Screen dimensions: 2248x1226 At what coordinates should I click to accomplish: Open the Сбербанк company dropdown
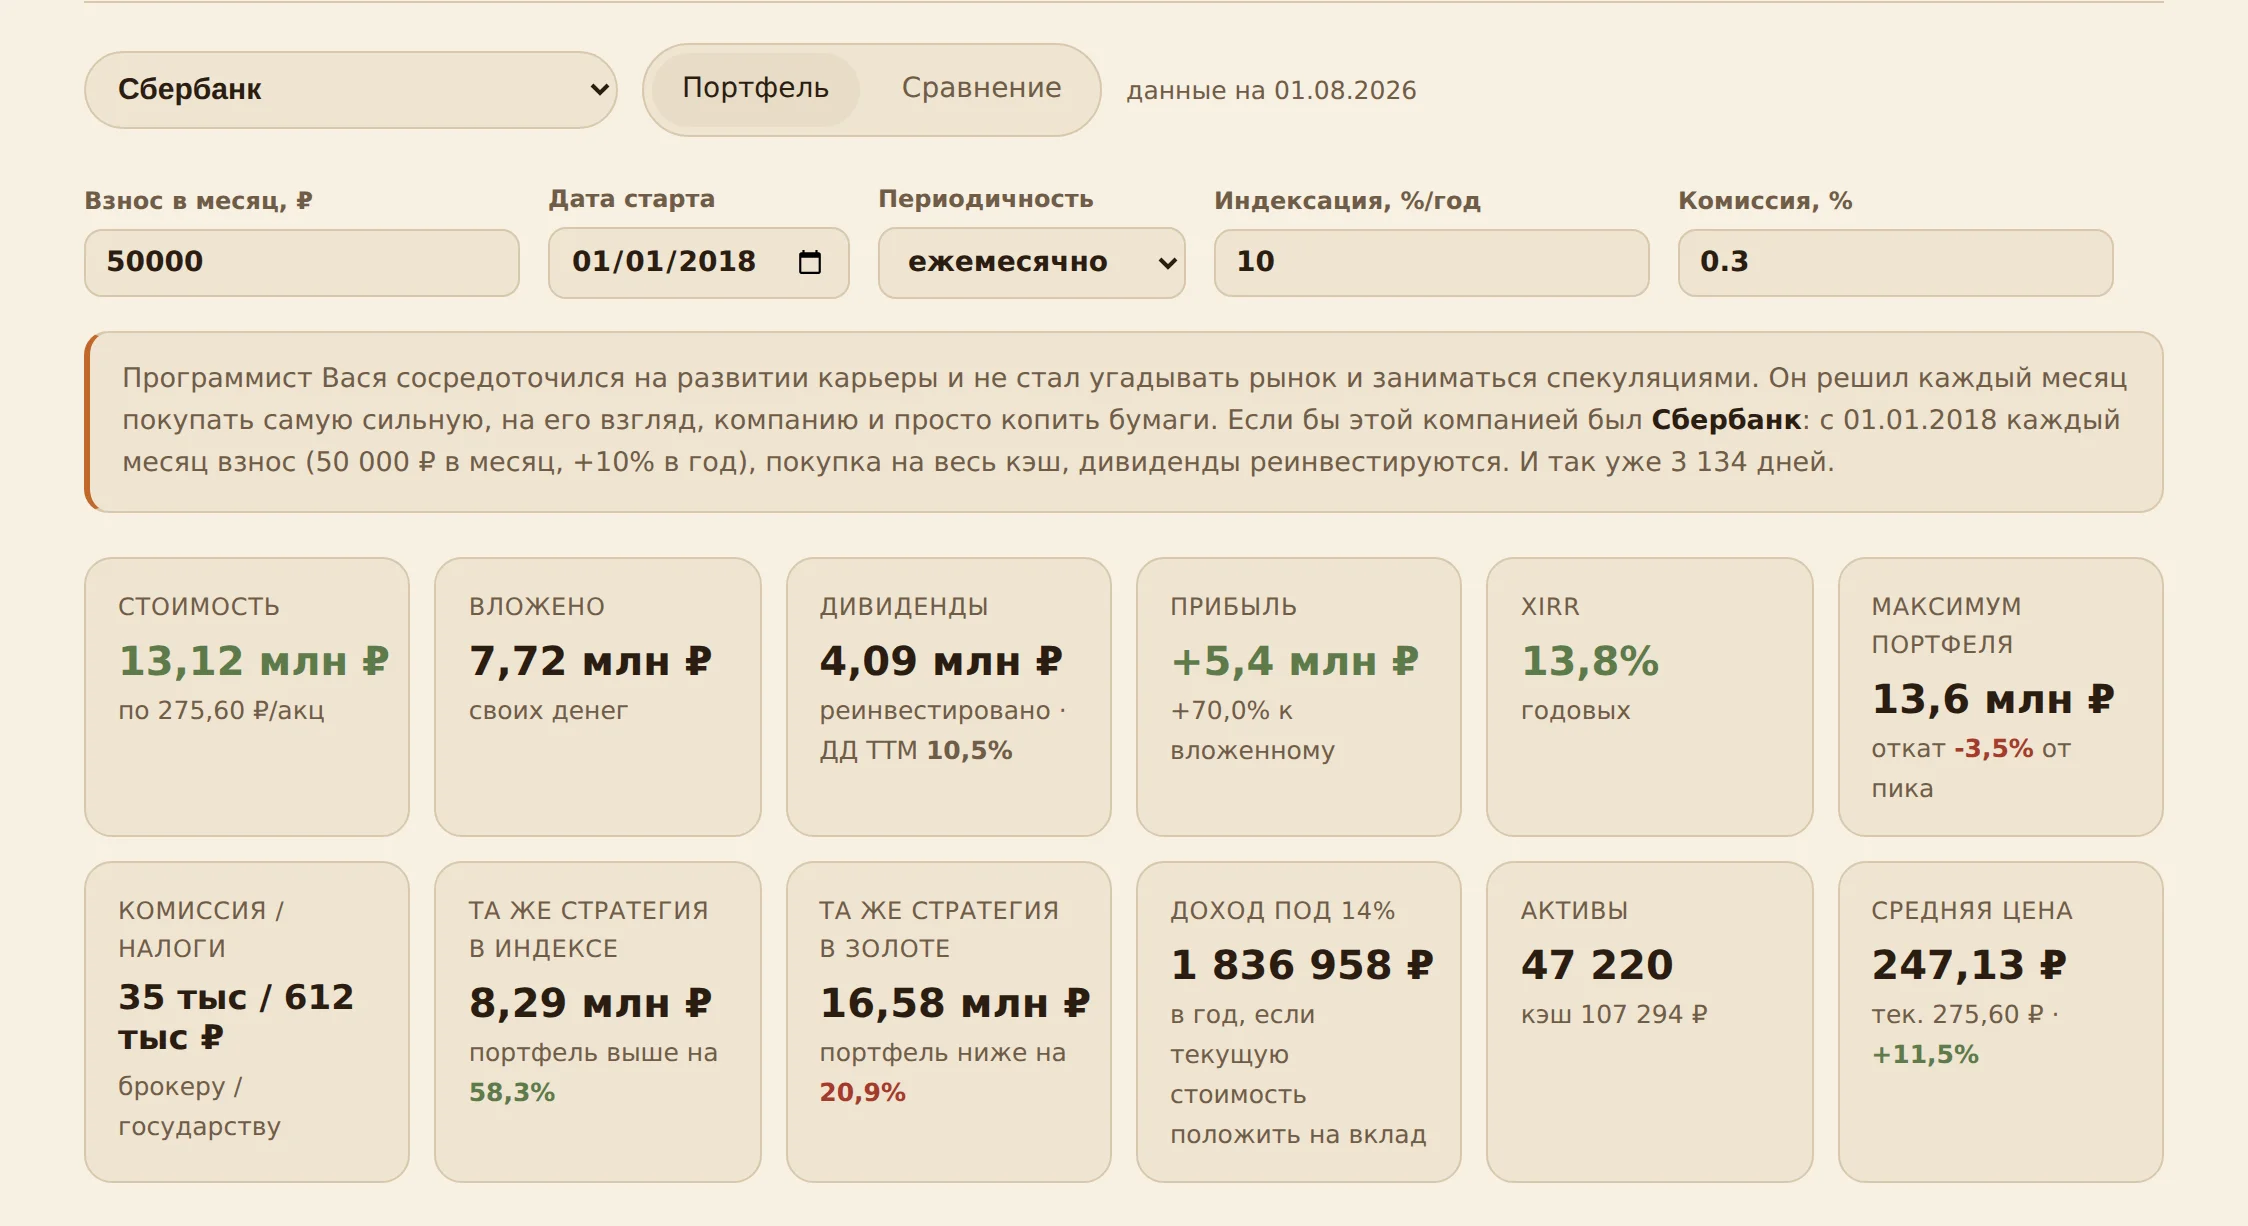point(350,90)
